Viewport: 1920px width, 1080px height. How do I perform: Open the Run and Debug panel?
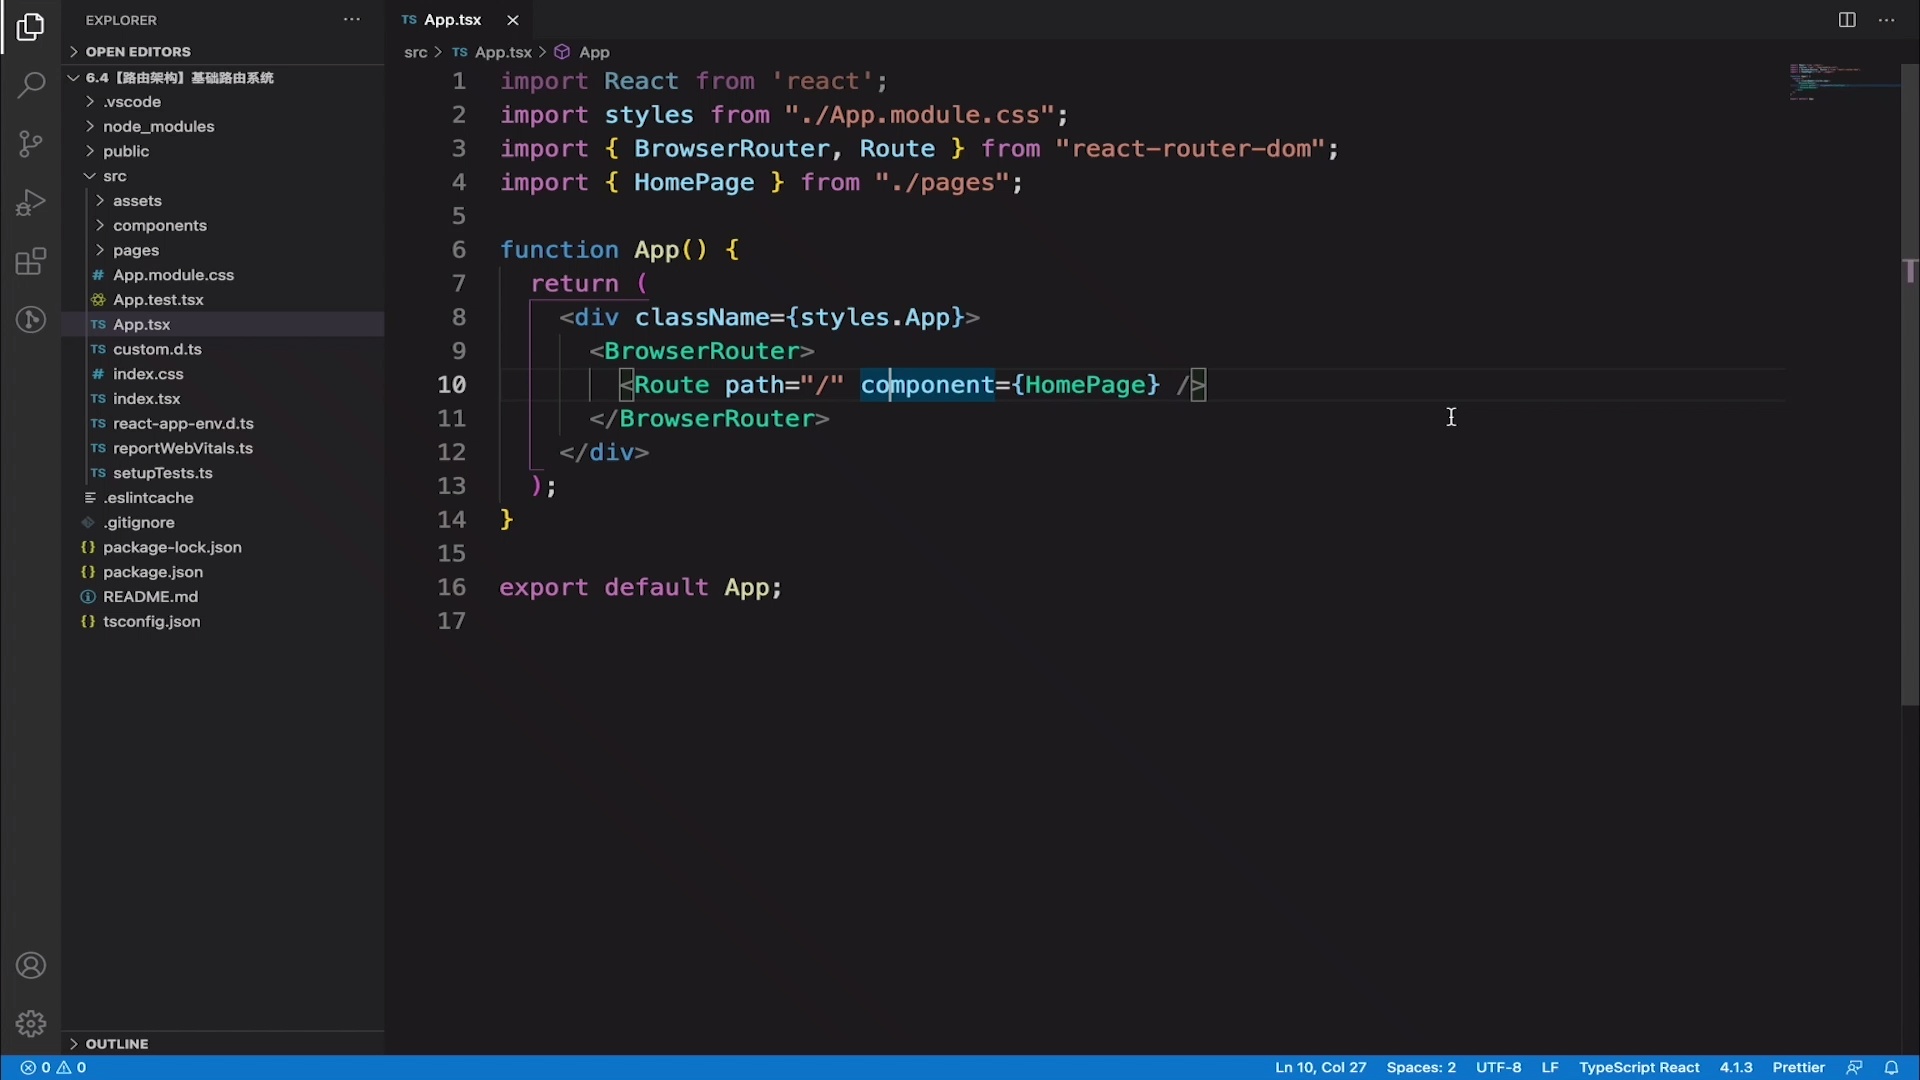[x=31, y=202]
